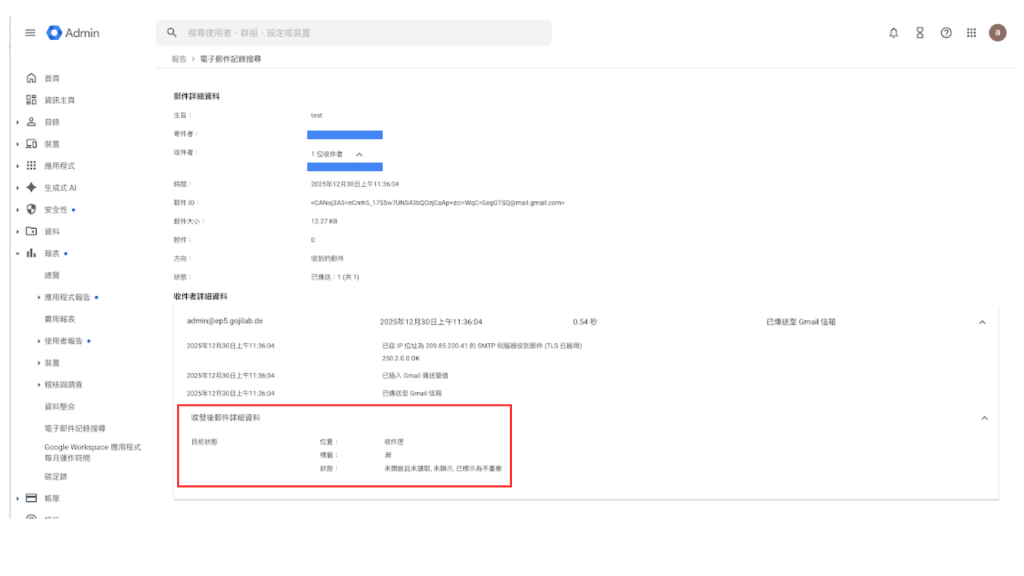Click the 已傳送至 Gmail 信箱 row status
1024x576 pixels.
pos(801,322)
